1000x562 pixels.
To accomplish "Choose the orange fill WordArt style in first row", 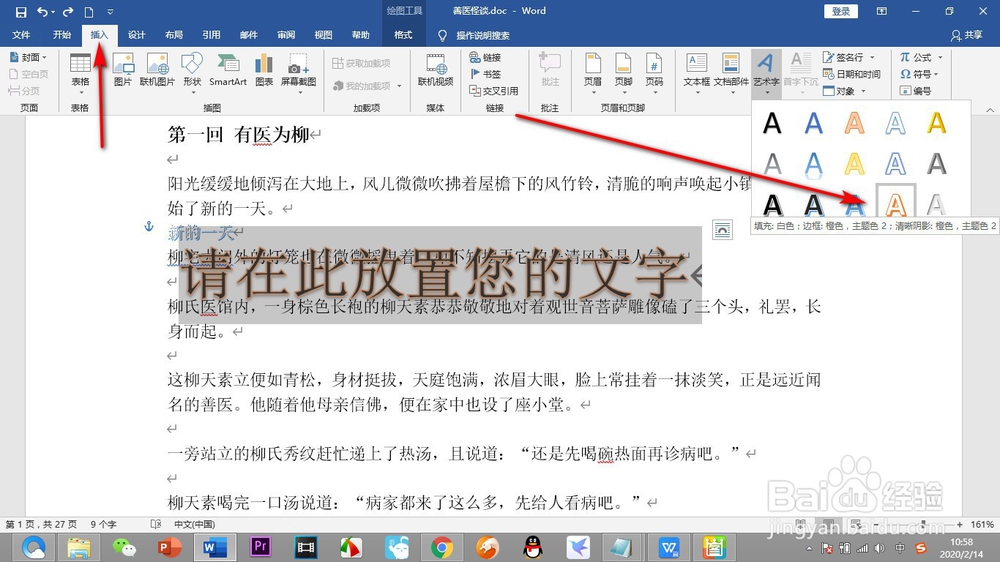I will pyautogui.click(x=854, y=122).
